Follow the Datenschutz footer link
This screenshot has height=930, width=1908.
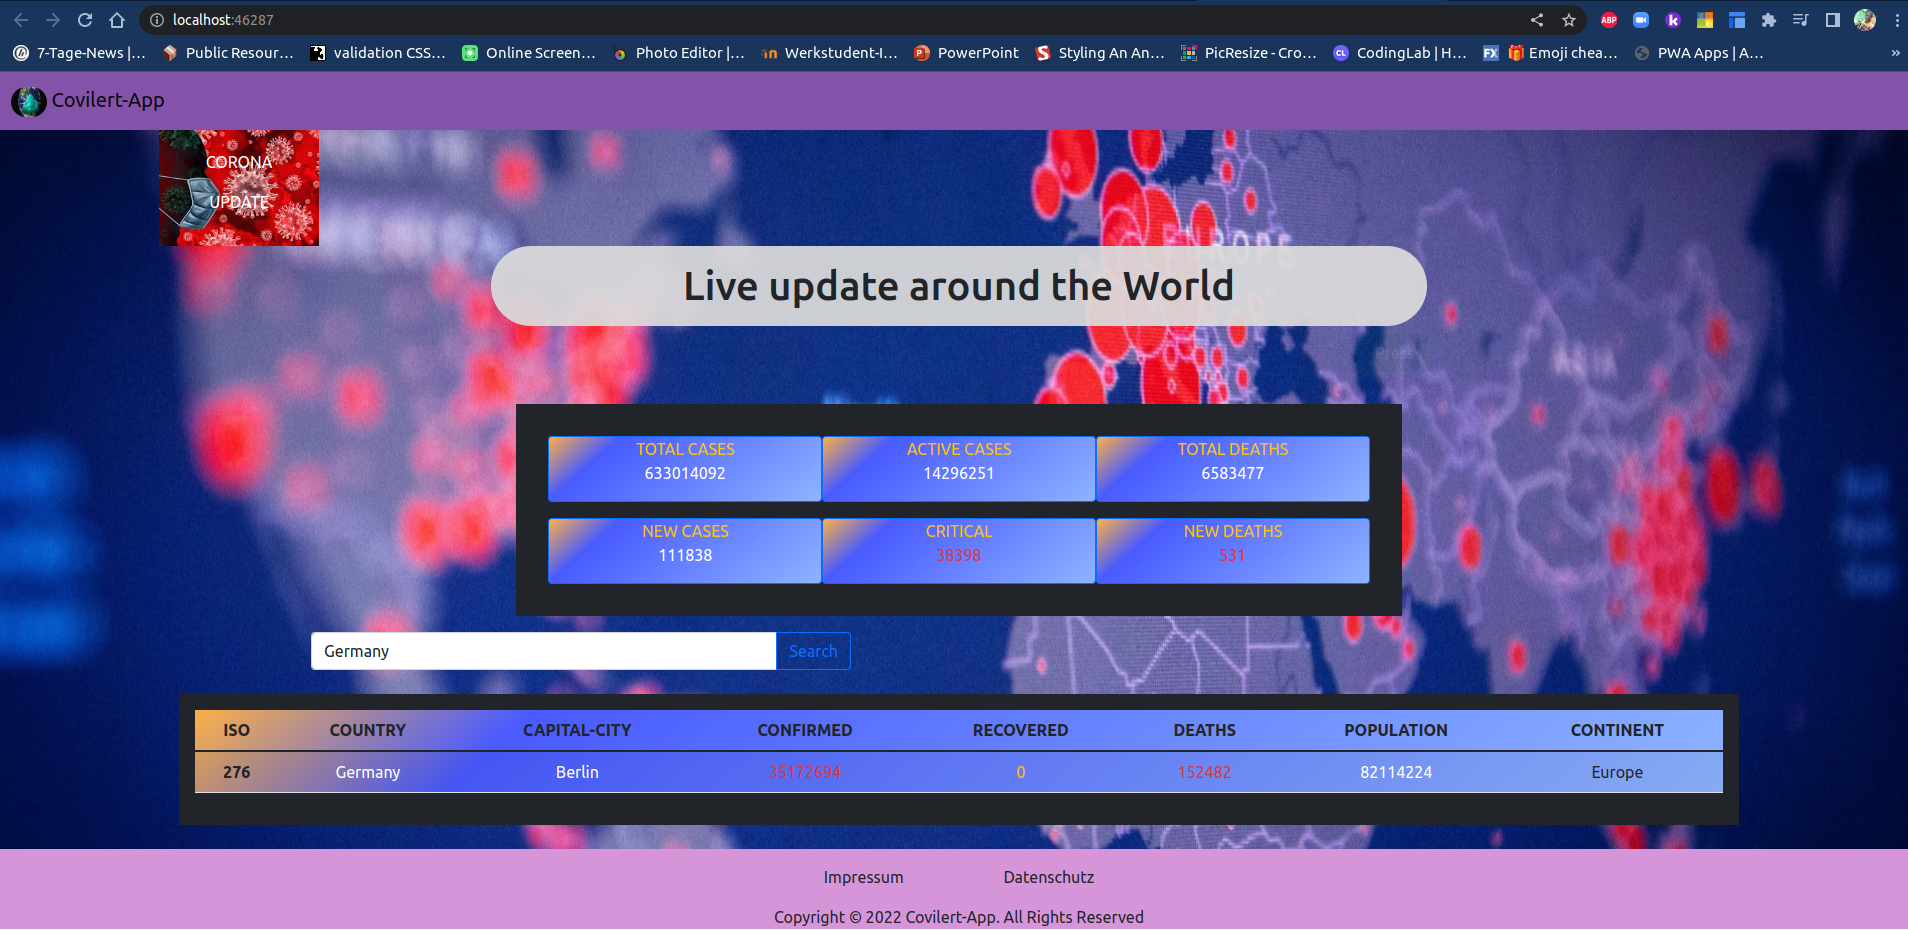[x=1048, y=877]
